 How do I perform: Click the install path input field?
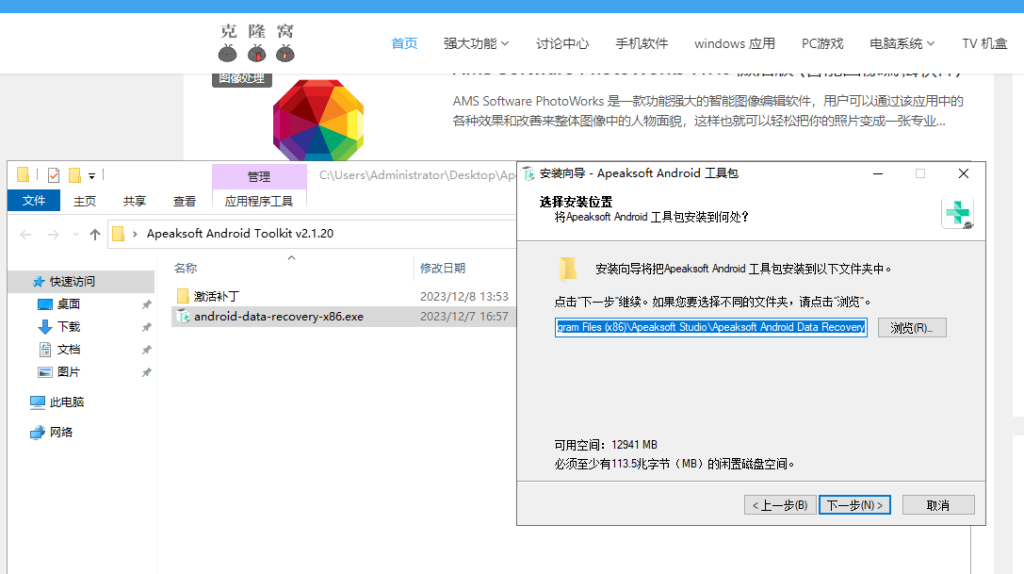point(711,327)
